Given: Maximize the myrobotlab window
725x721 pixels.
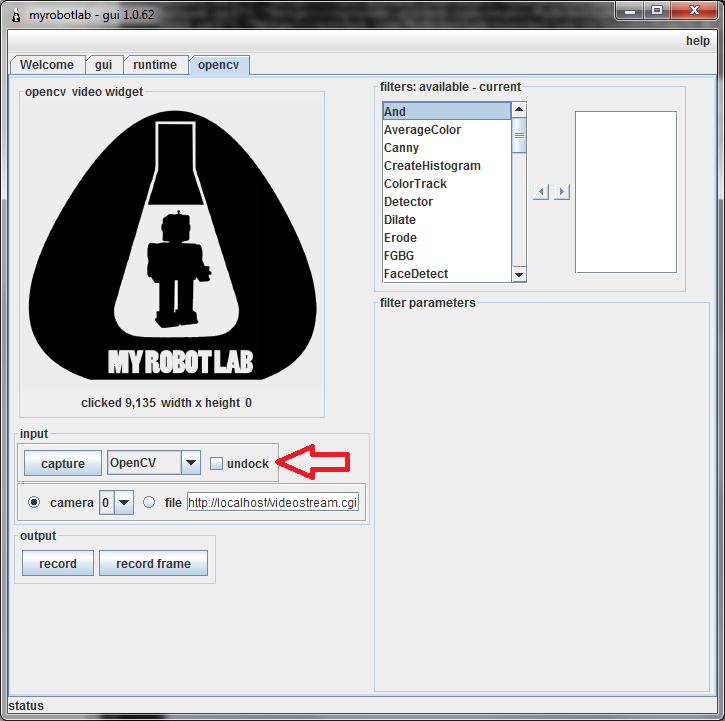Looking at the screenshot, I should (x=657, y=11).
